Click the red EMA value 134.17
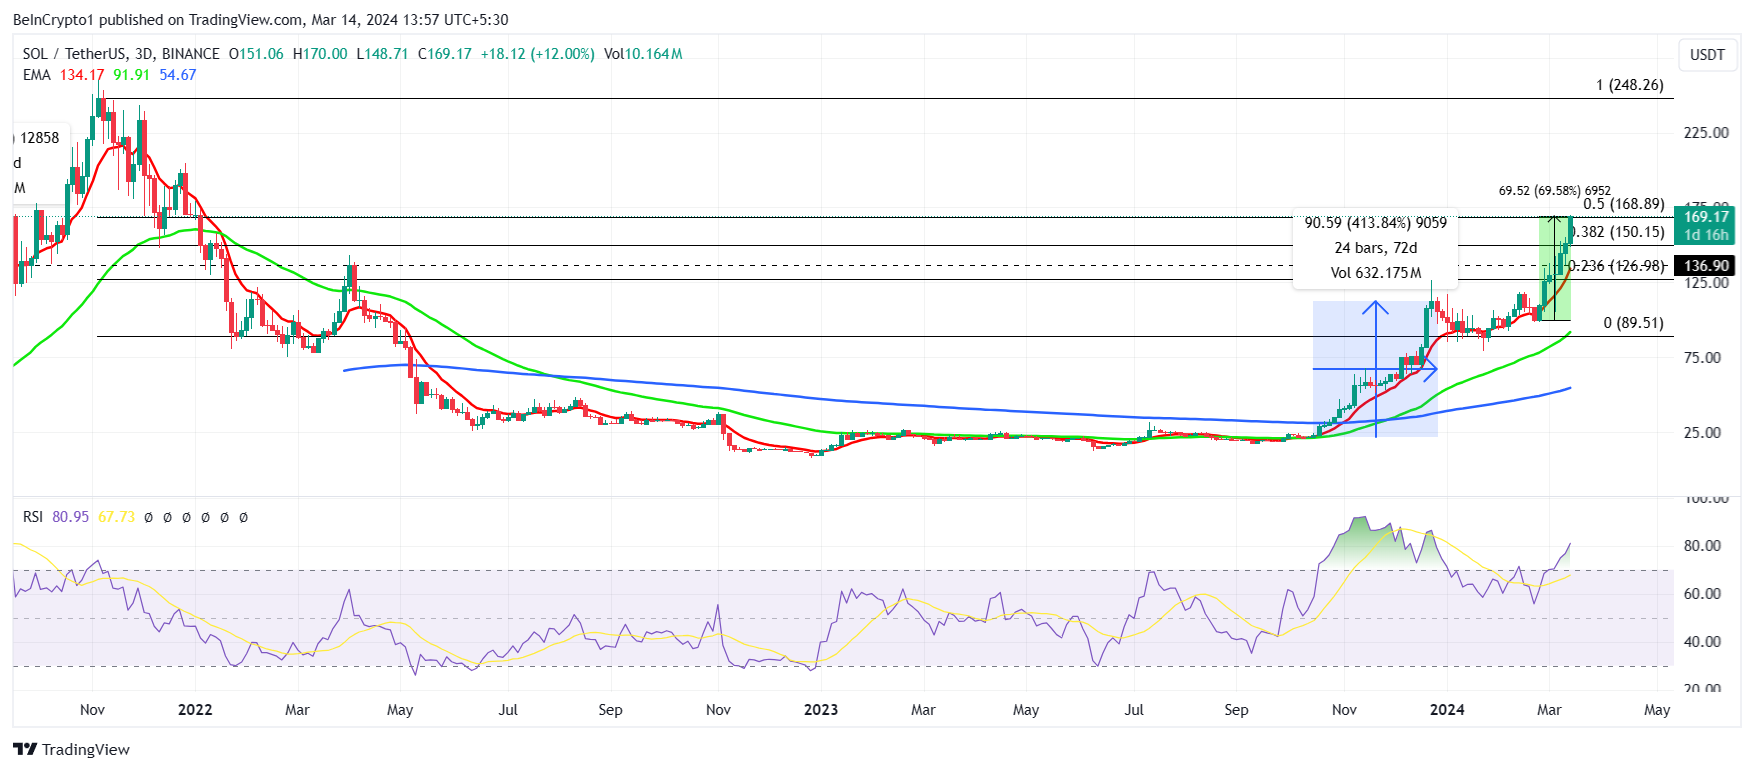Image resolution: width=1754 pixels, height=771 pixels. coord(82,75)
